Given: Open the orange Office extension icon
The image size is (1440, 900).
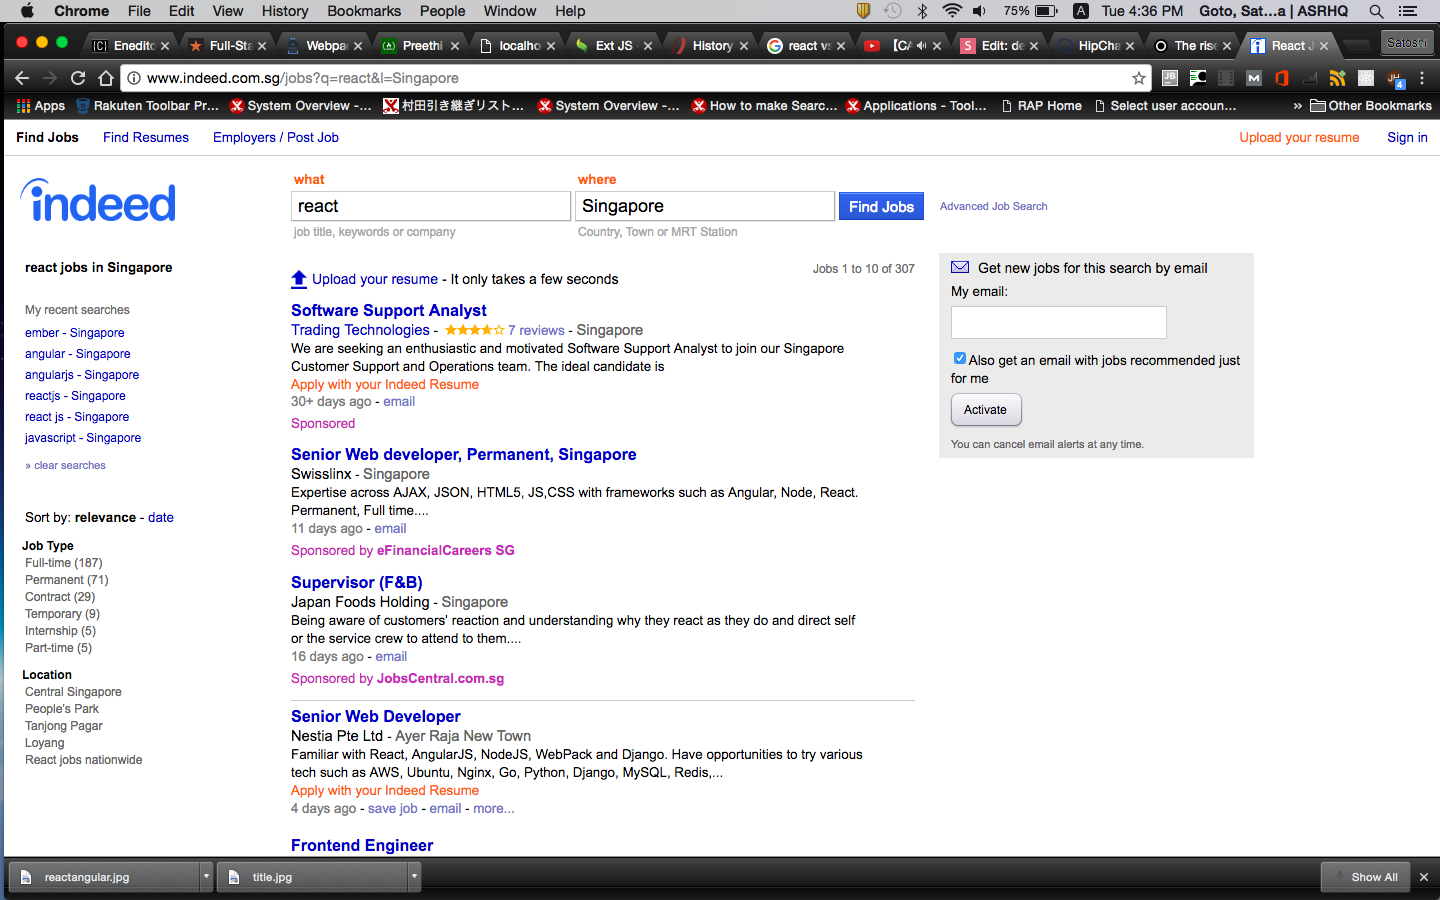Looking at the screenshot, I should point(1282,78).
